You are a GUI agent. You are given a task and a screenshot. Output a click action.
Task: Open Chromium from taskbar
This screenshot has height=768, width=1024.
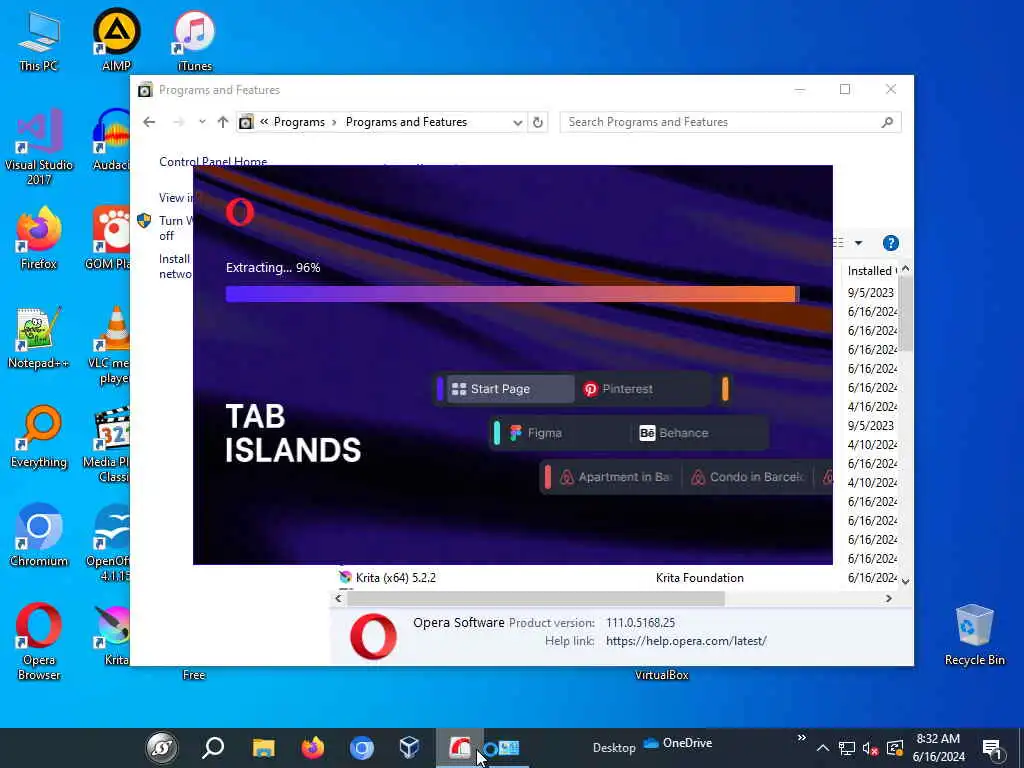point(361,747)
